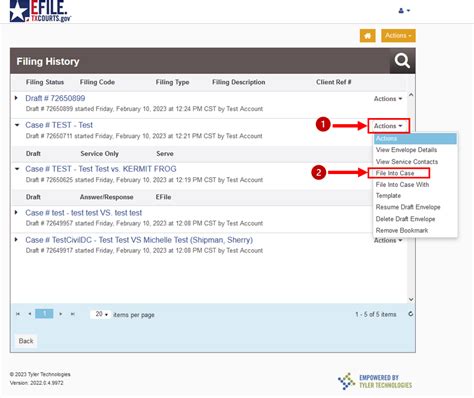This screenshot has height=398, width=474.
Task: Open the user account menu icon
Action: (404, 11)
